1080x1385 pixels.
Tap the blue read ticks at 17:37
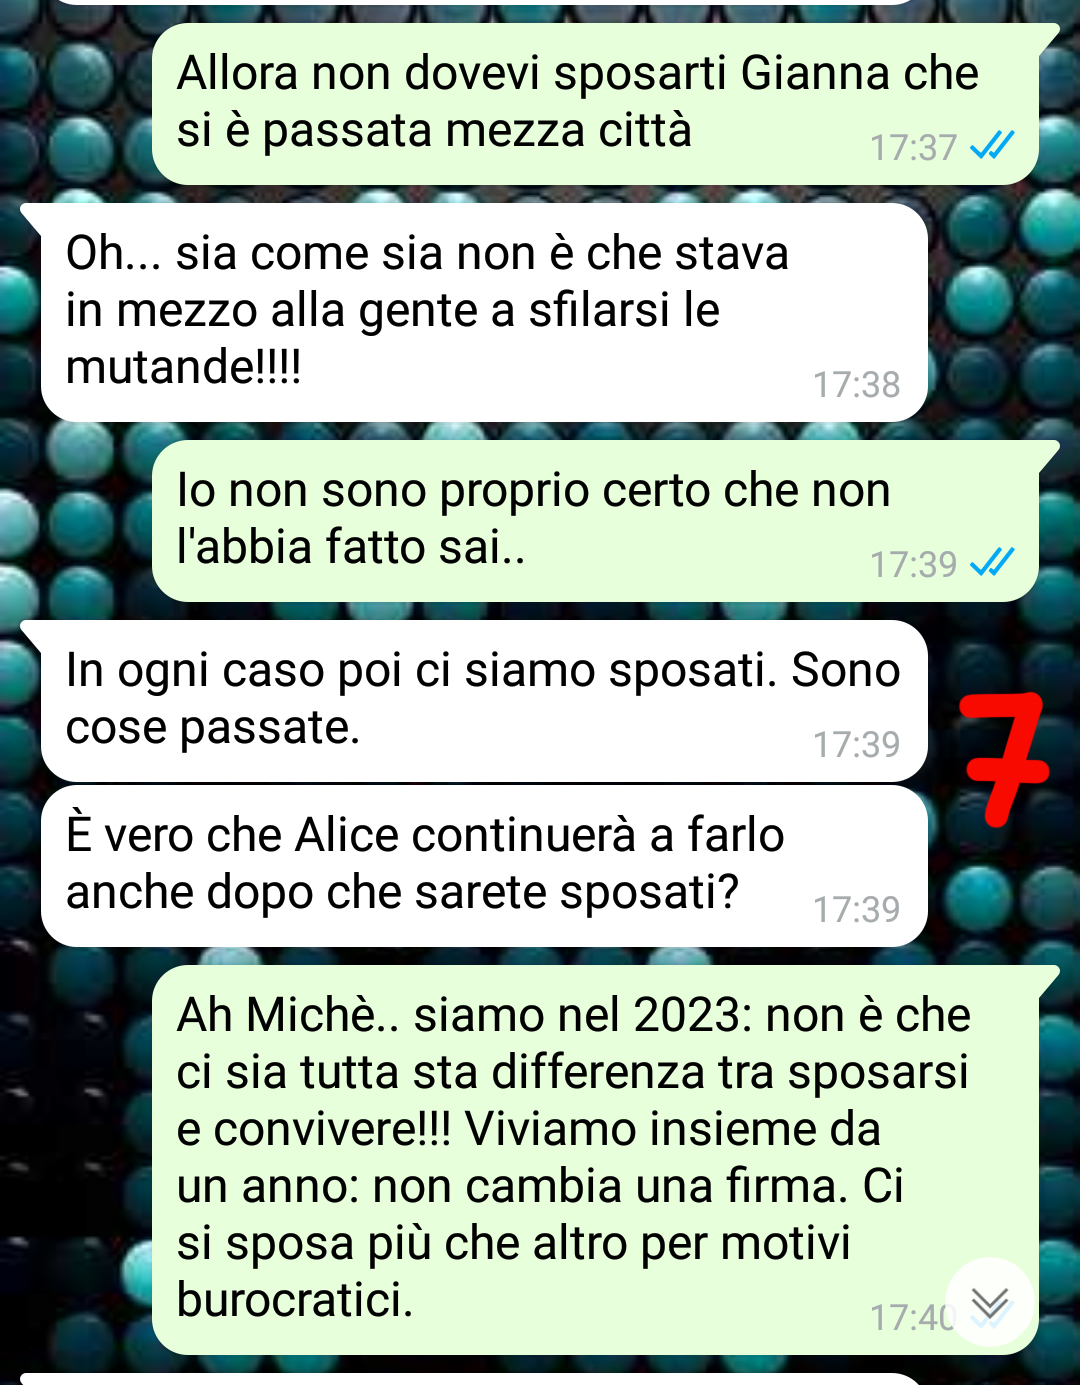click(992, 147)
